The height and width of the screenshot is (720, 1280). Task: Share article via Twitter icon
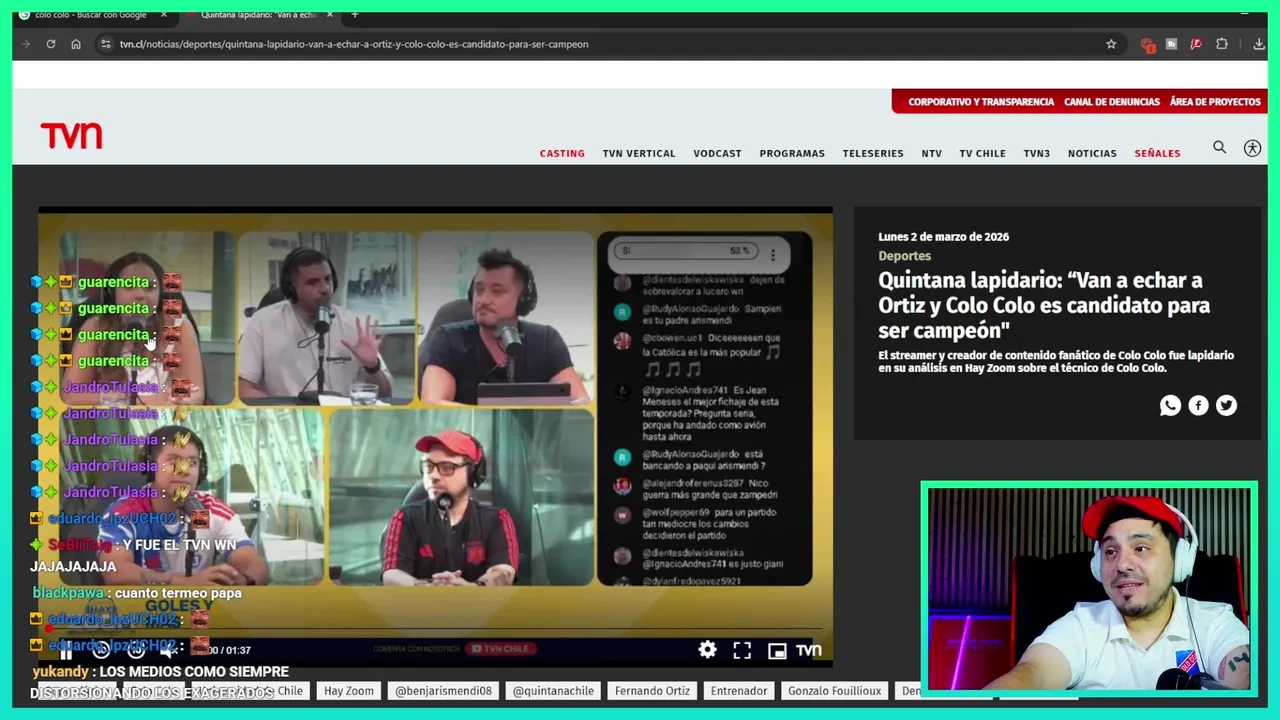(1226, 405)
